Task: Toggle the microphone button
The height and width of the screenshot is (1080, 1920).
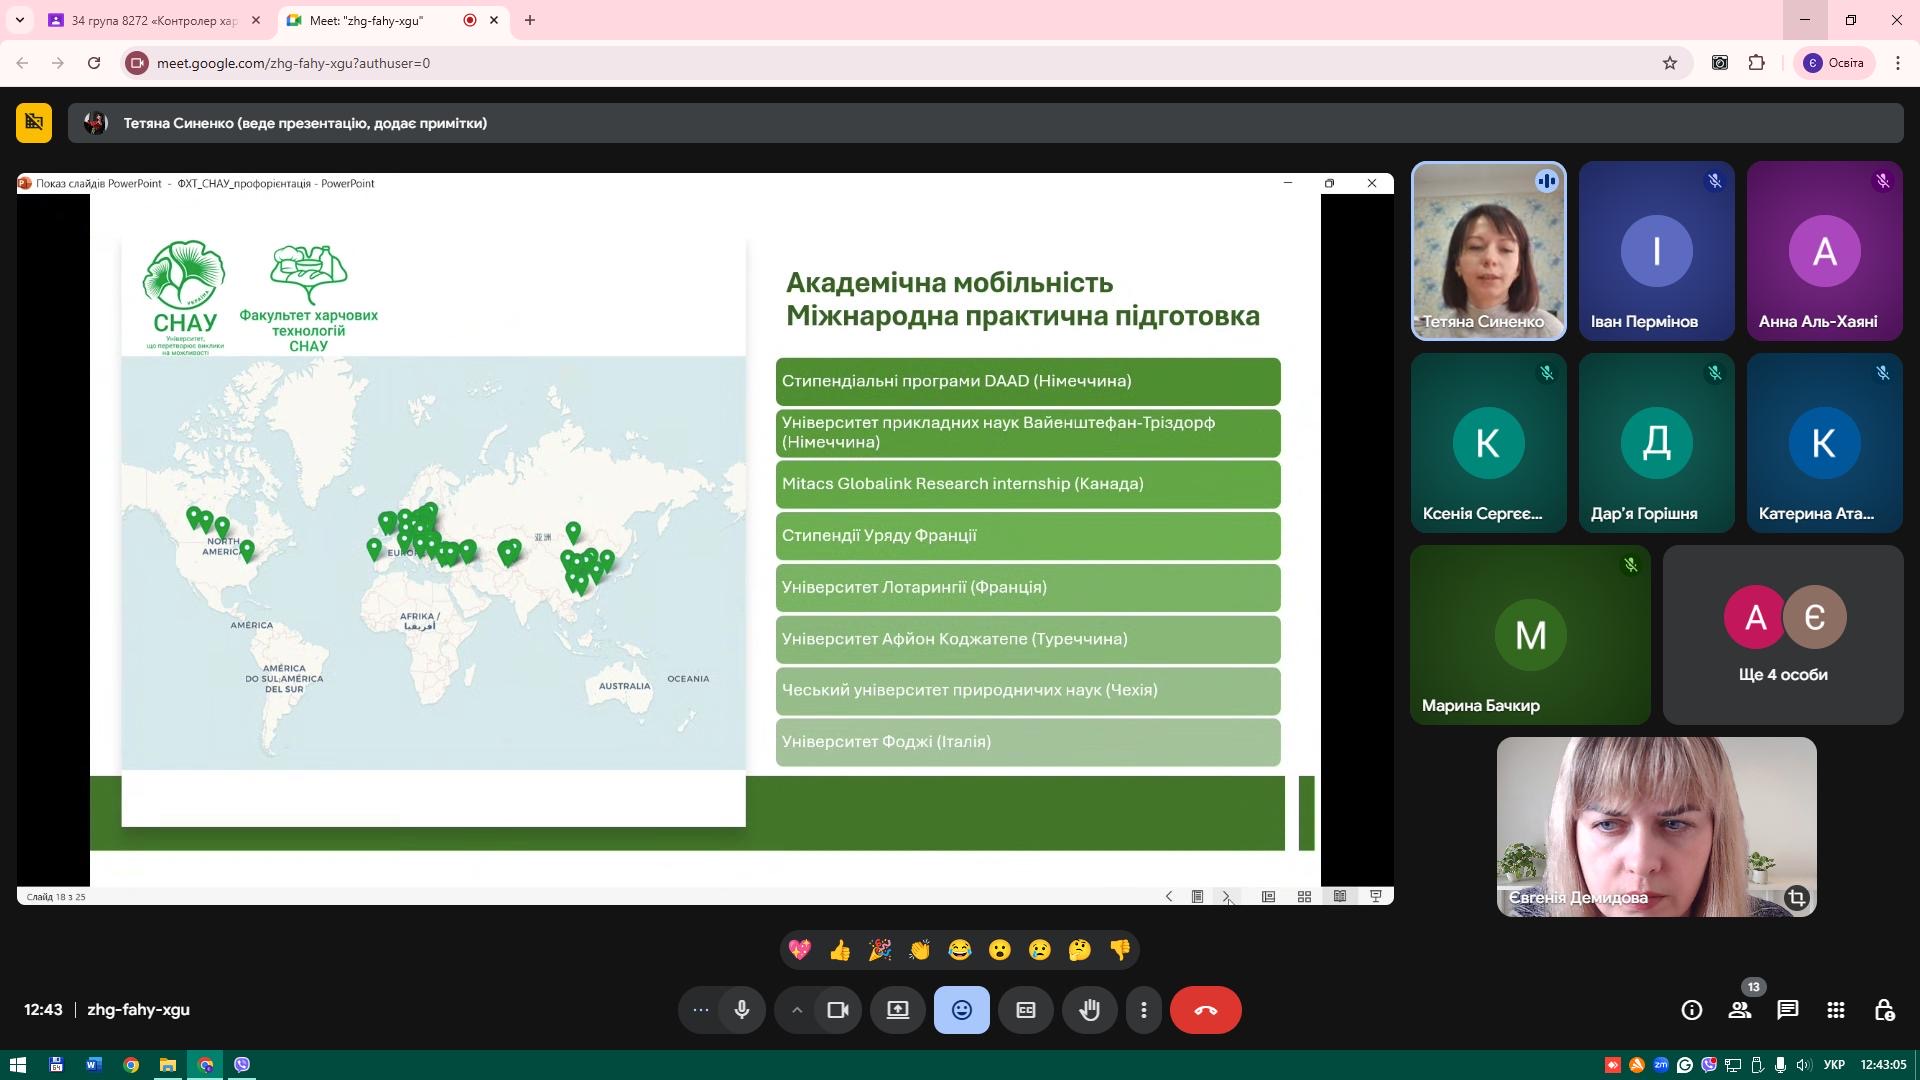Action: 742,1010
